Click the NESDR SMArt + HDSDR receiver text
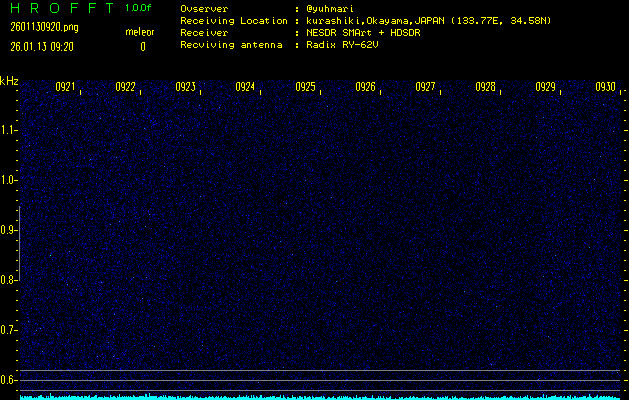Image resolution: width=629 pixels, height=400 pixels. tap(362, 33)
